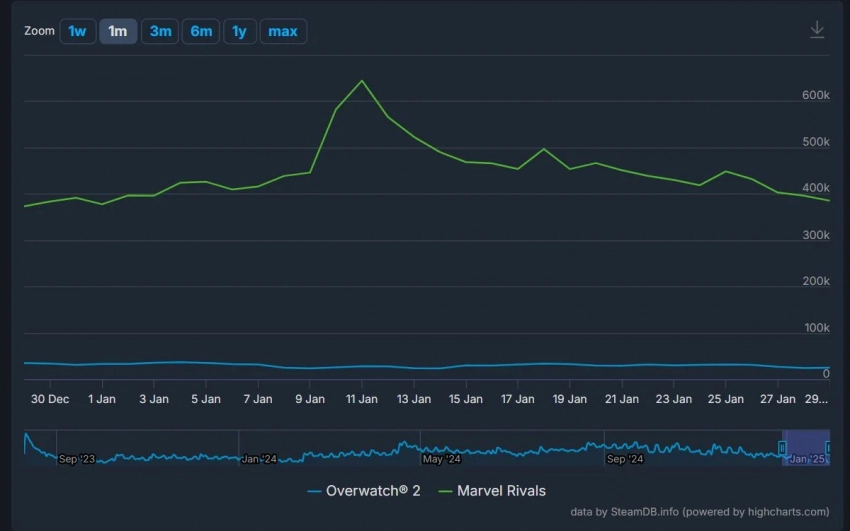Click the highlighted Jan '25 navigator window
Screen dimensions: 850x531
pos(806,447)
